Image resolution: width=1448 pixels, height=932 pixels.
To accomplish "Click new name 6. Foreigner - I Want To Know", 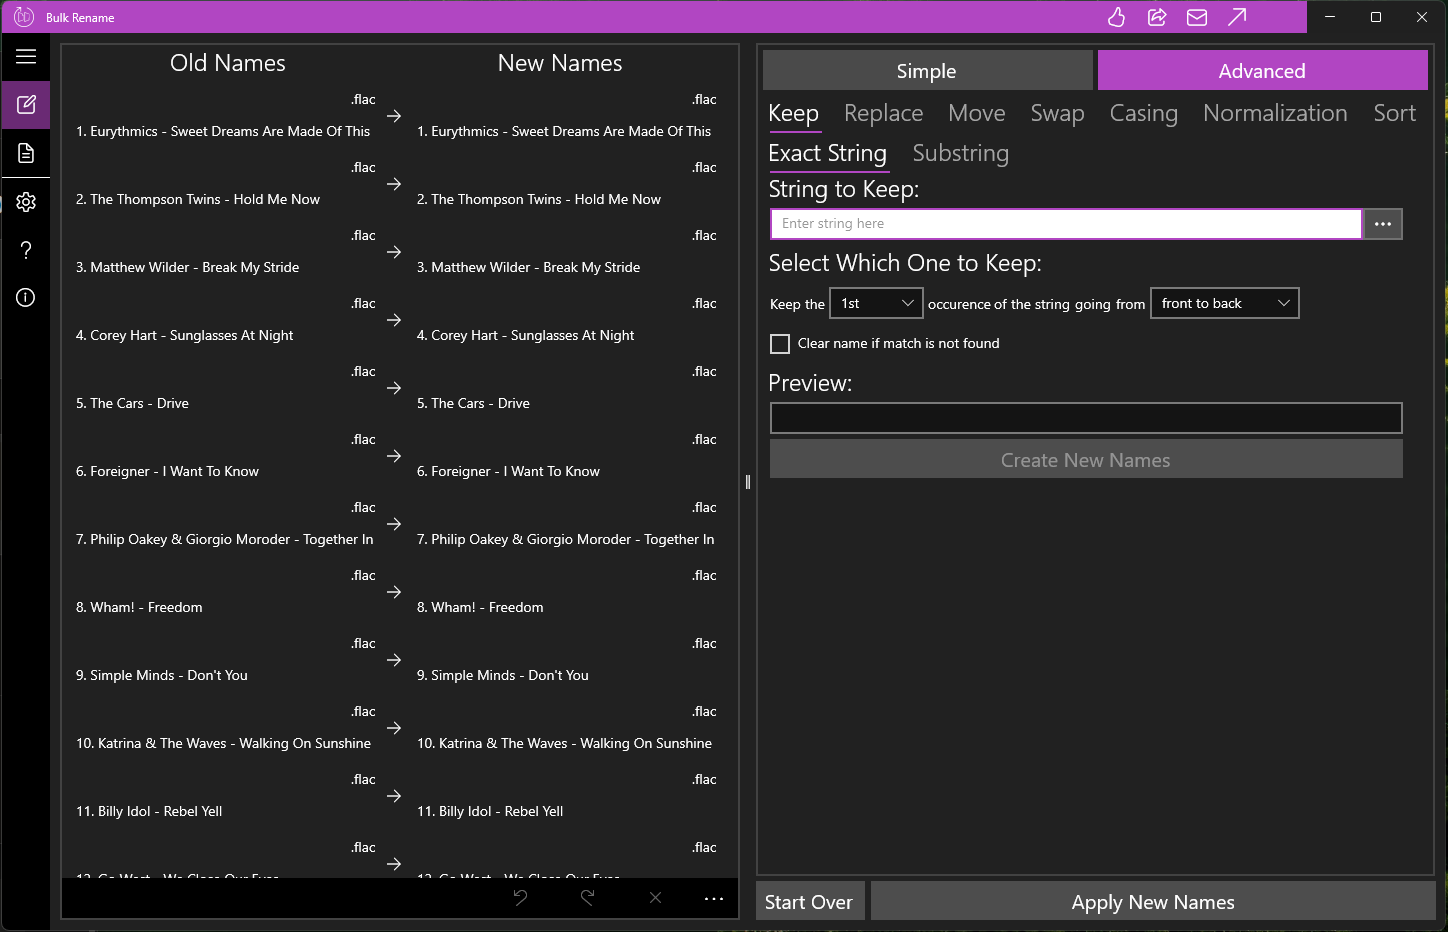I will pos(508,471).
